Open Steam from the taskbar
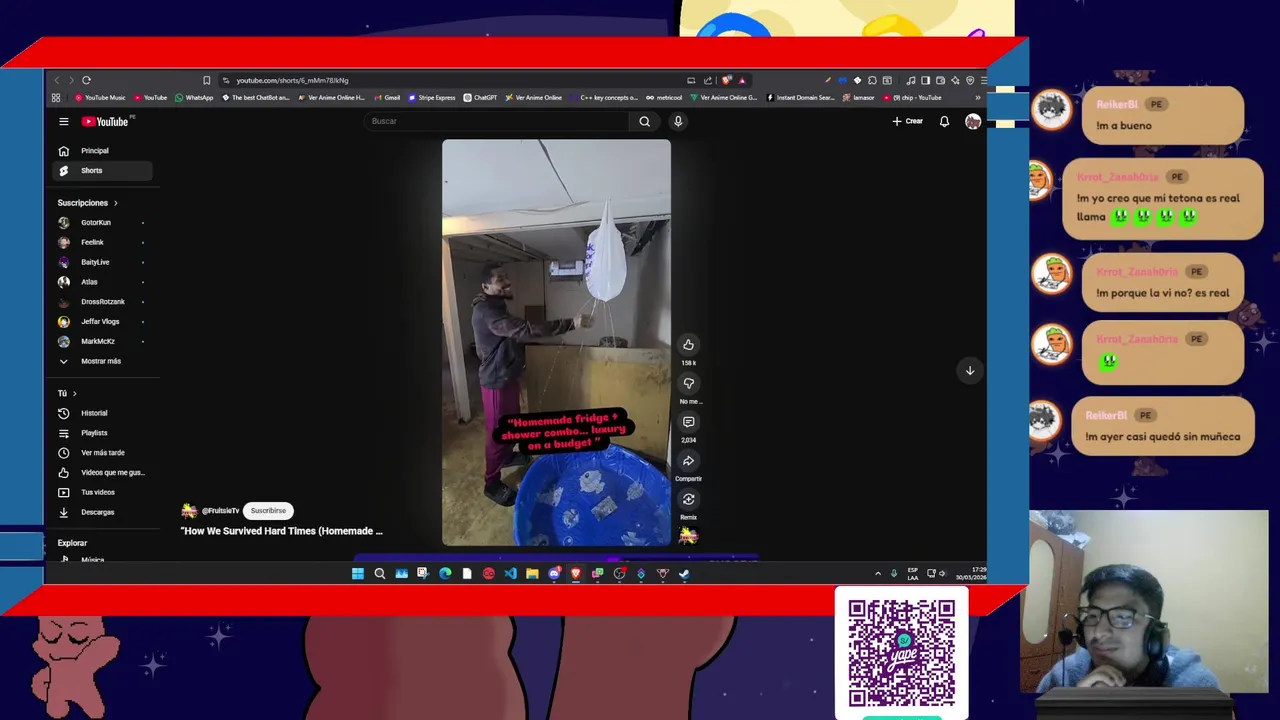This screenshot has width=1280, height=720. pos(684,573)
